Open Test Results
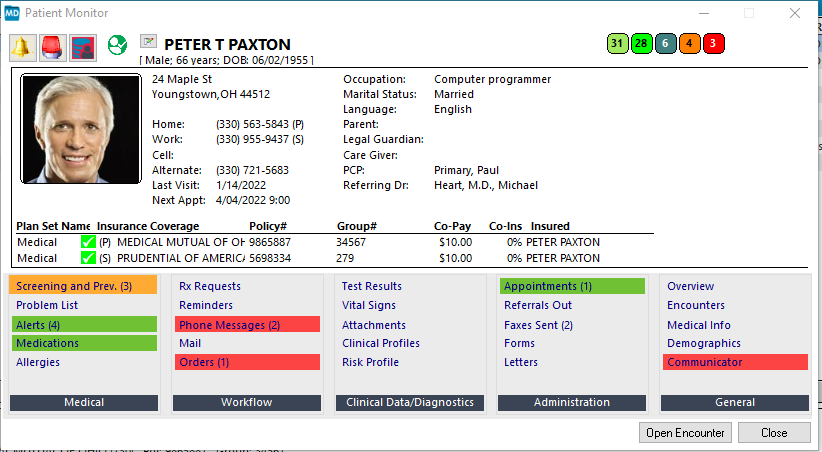The image size is (822, 452). point(372,286)
